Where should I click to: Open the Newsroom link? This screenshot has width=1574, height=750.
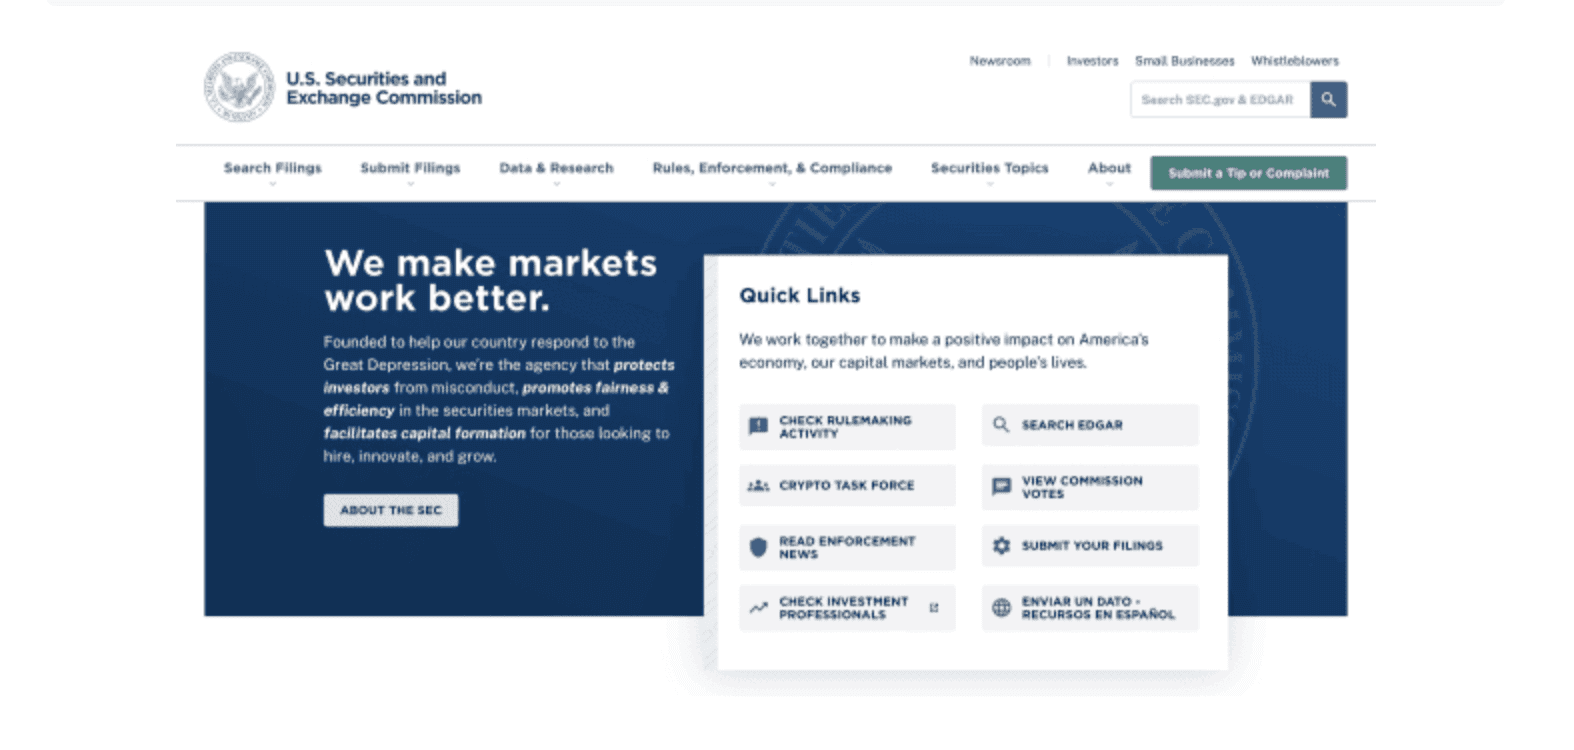click(x=999, y=61)
